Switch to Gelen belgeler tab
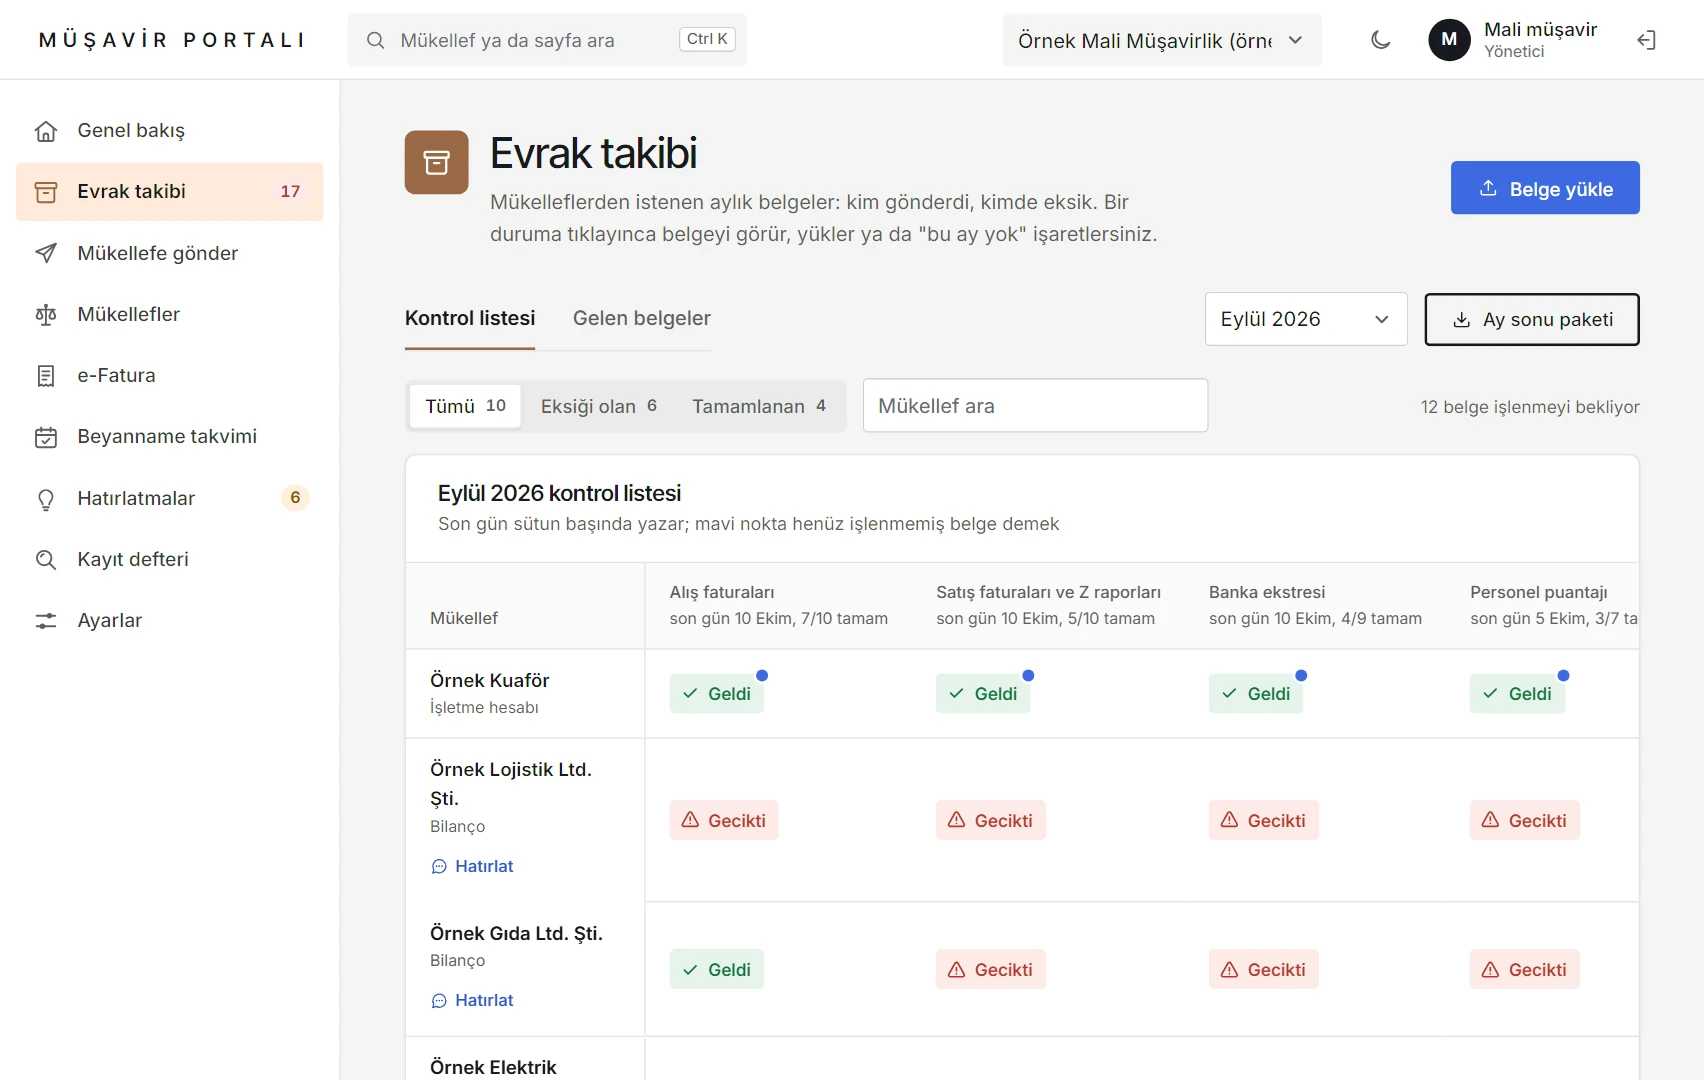The image size is (1704, 1080). (x=642, y=318)
